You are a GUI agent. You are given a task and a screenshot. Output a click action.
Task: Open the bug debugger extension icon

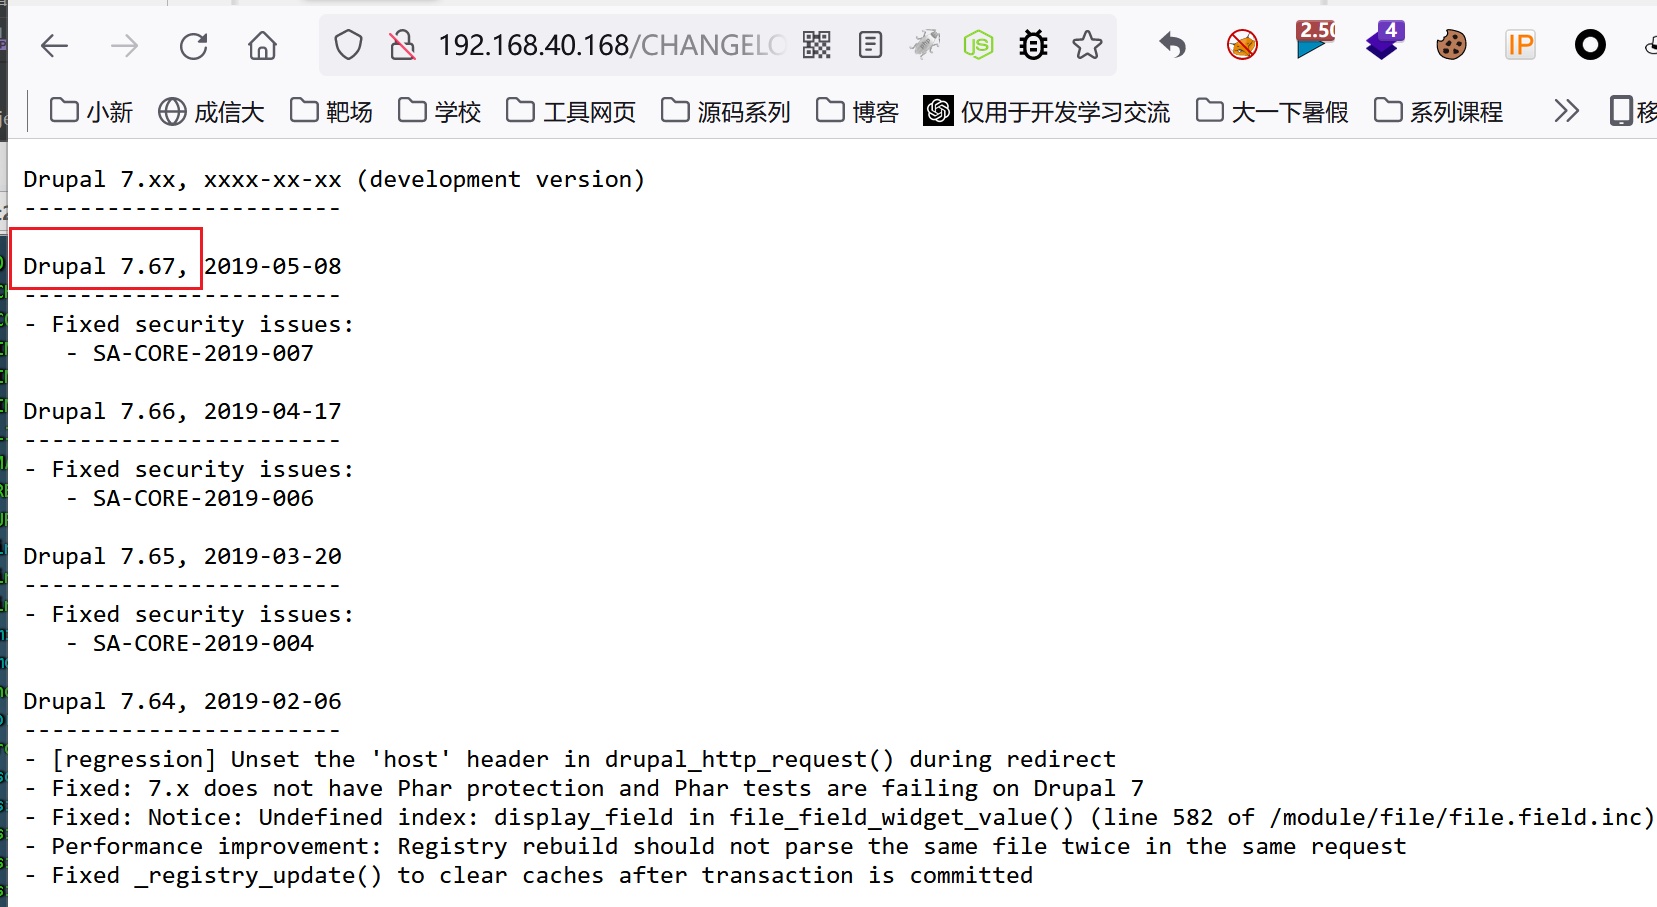pos(1033,45)
